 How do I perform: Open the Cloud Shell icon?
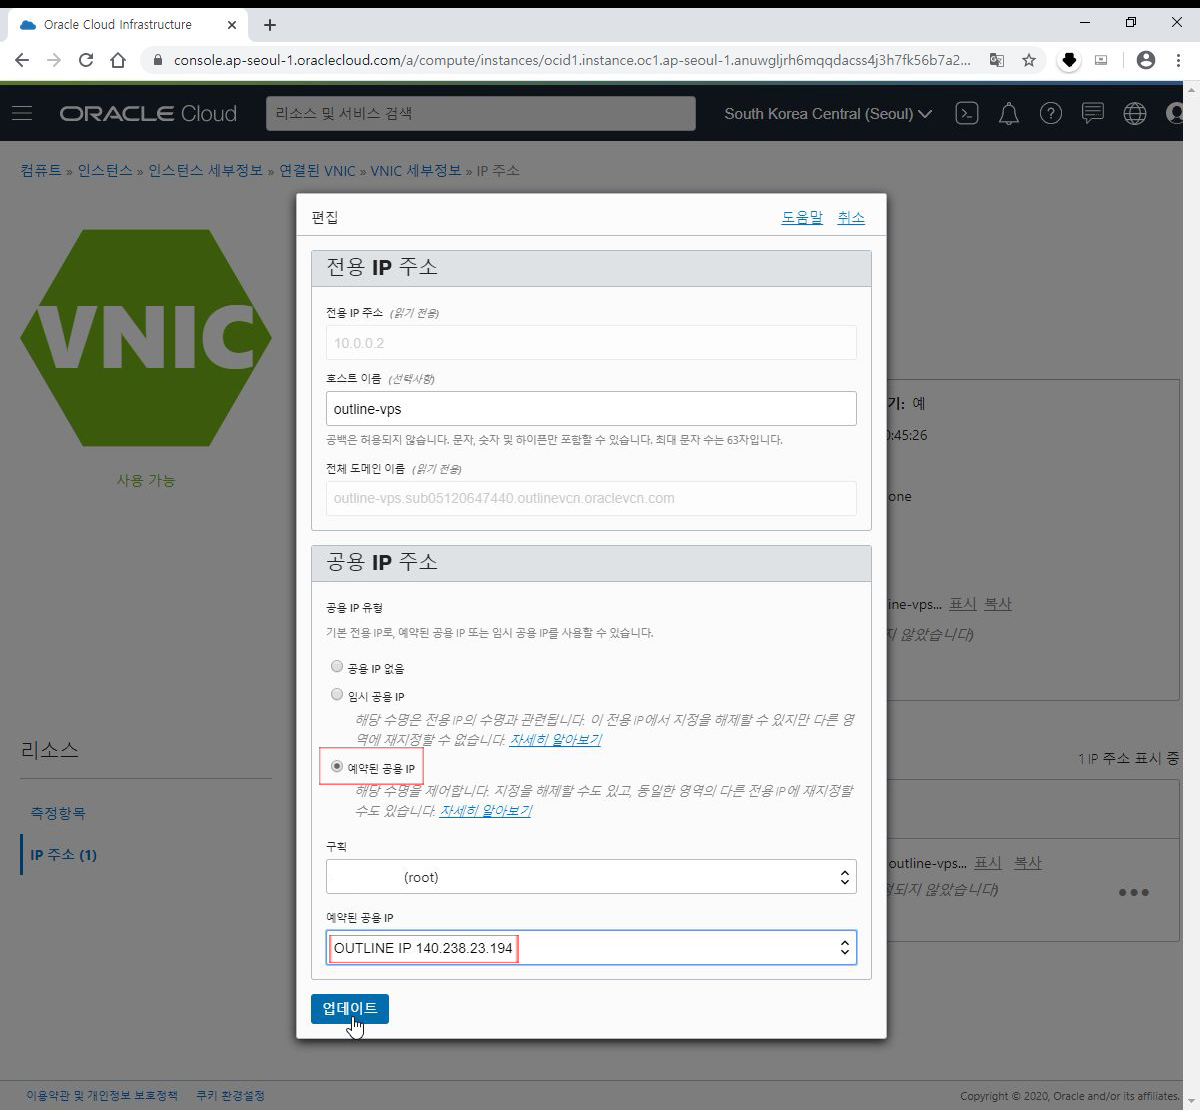(967, 113)
